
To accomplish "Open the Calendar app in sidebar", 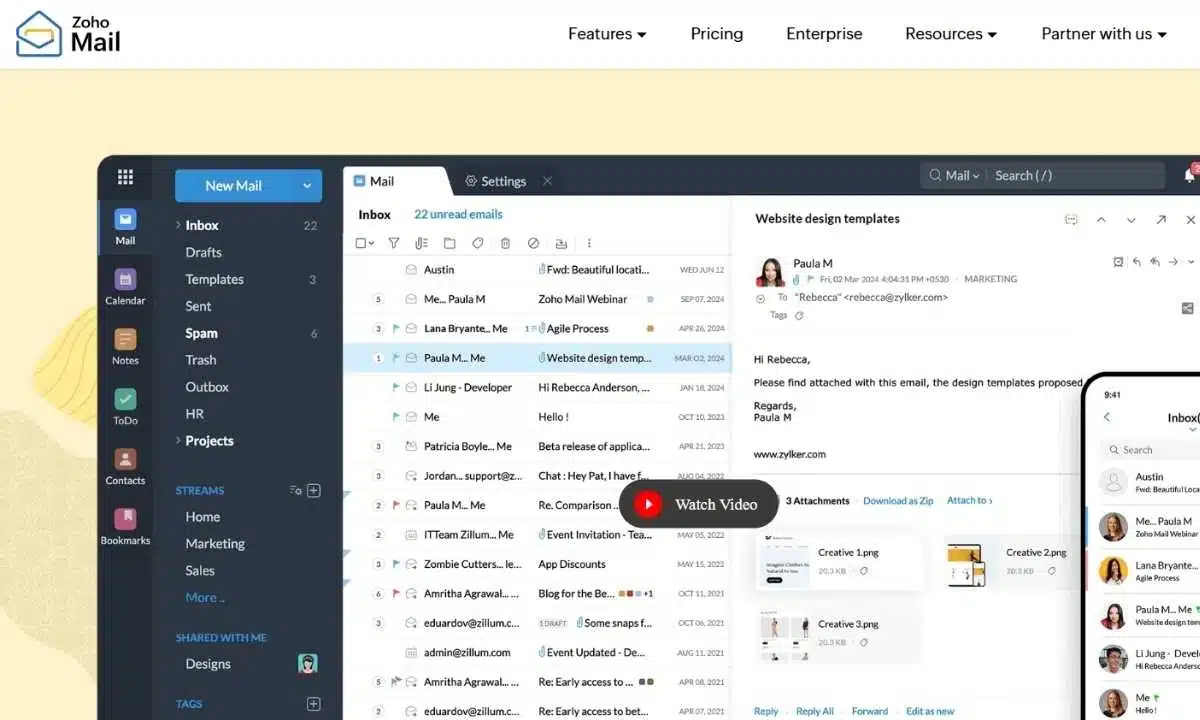I will tap(125, 287).
